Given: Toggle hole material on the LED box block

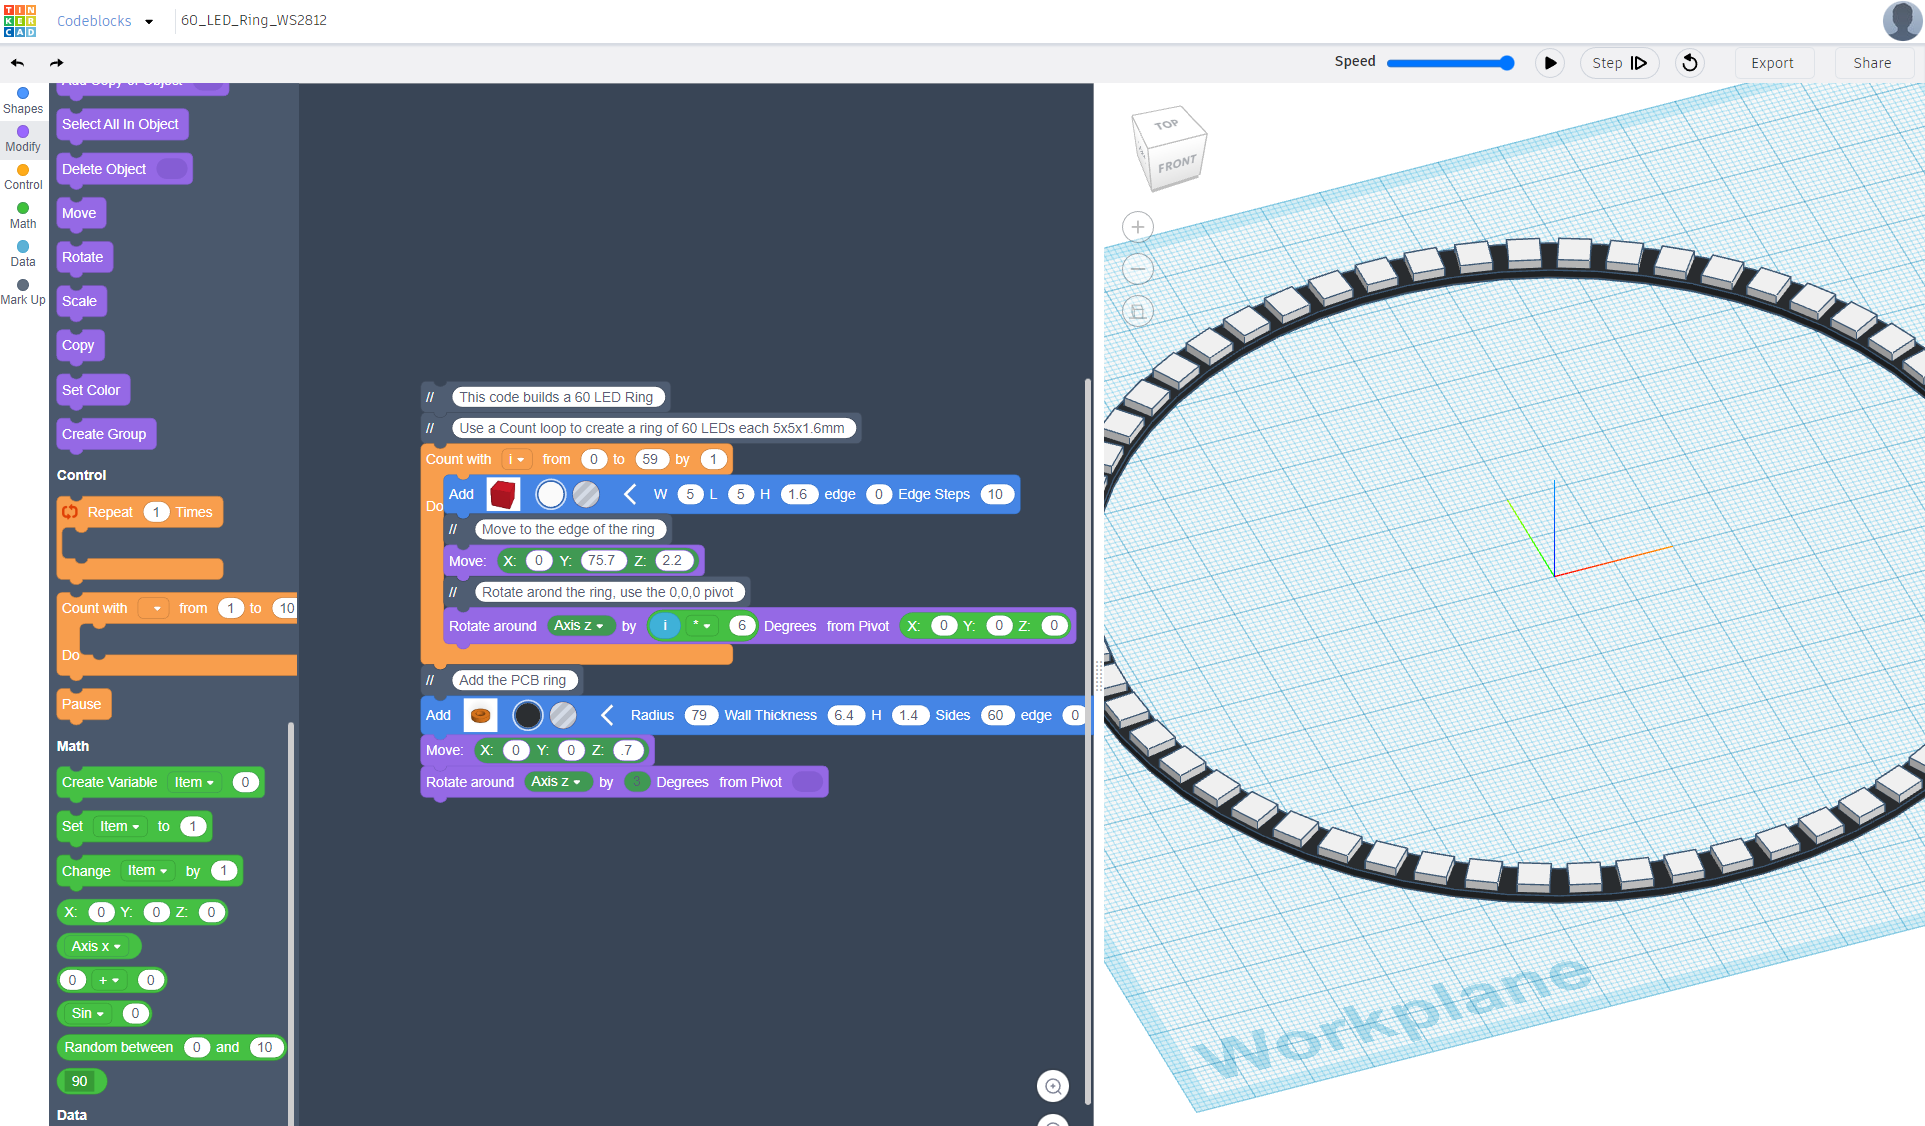Looking at the screenshot, I should click(586, 494).
